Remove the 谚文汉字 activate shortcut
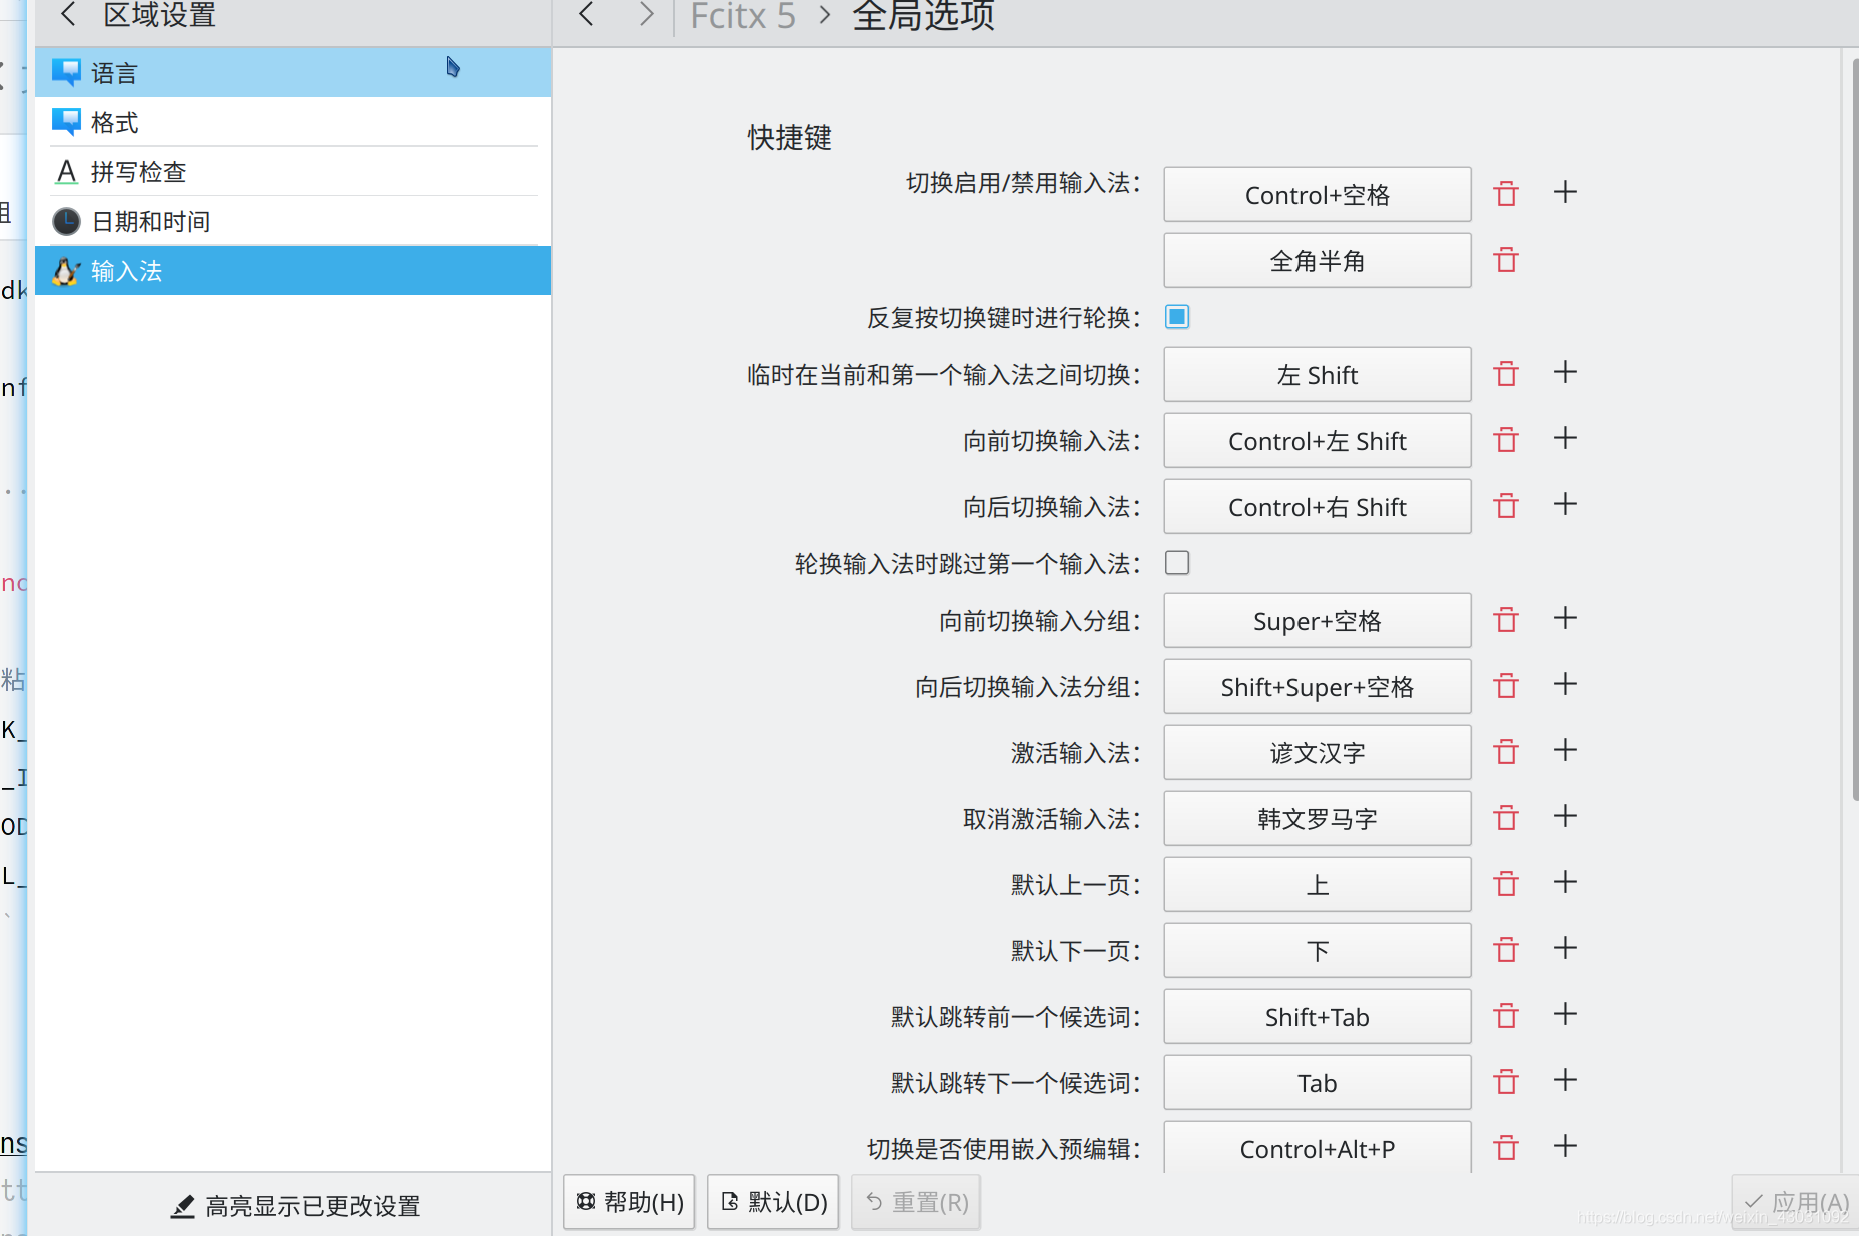This screenshot has height=1236, width=1859. (x=1506, y=752)
